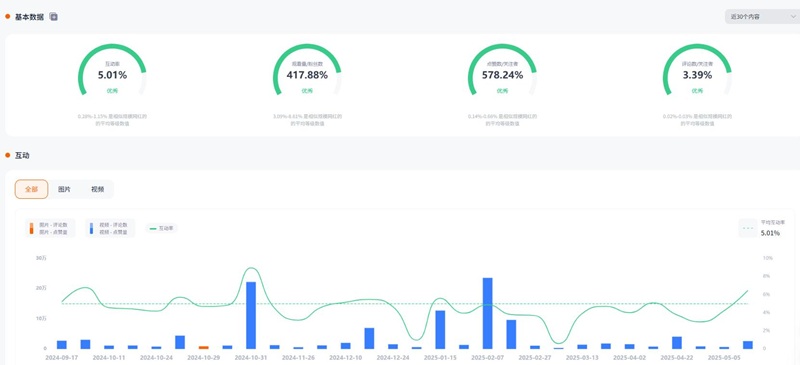Click the 2025-05-05 date label
The height and width of the screenshot is (365, 800).
coord(724,358)
